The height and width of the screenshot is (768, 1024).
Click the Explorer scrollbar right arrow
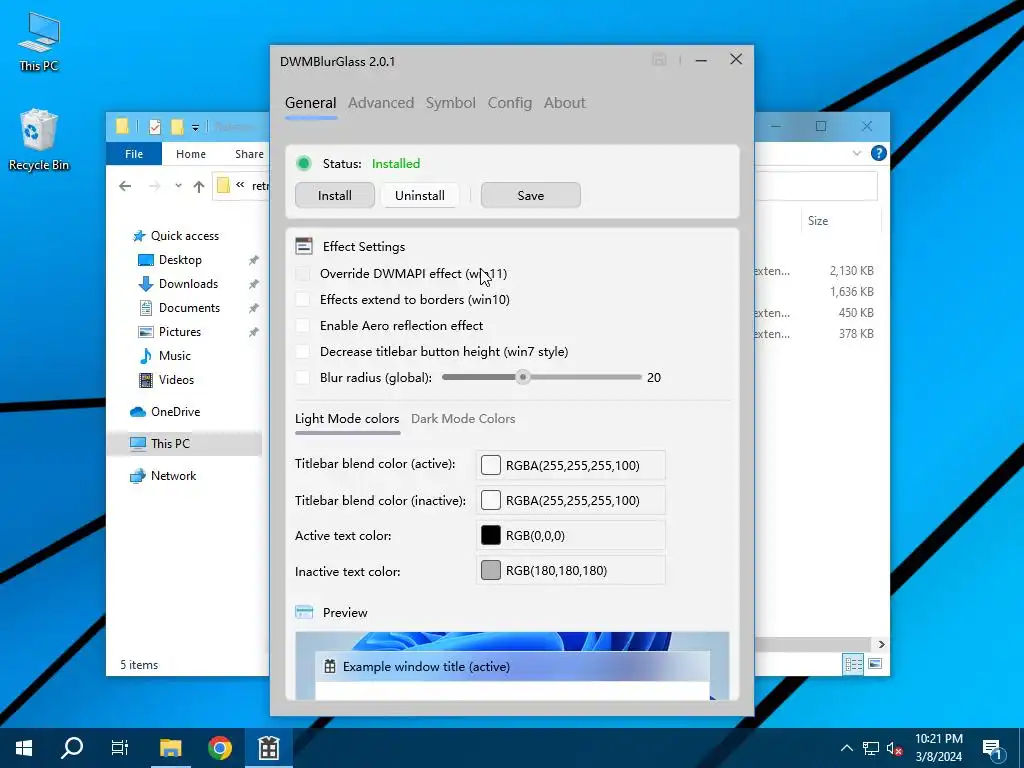point(881,644)
